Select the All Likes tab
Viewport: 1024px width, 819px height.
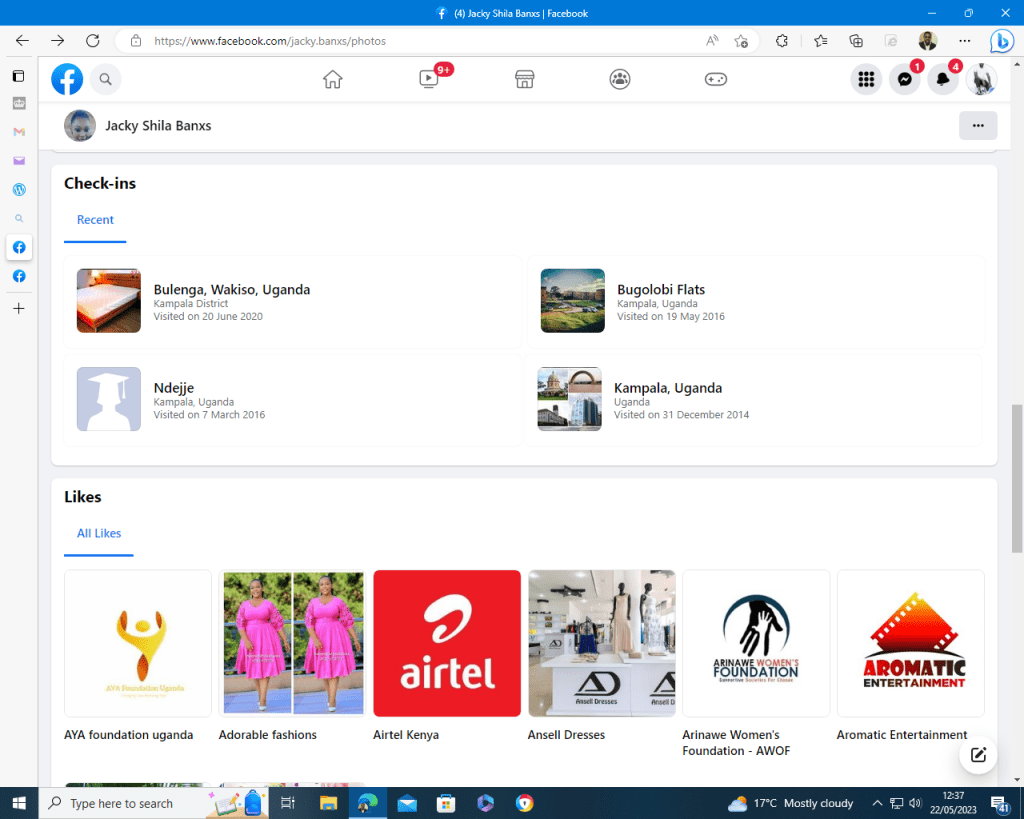click(99, 534)
